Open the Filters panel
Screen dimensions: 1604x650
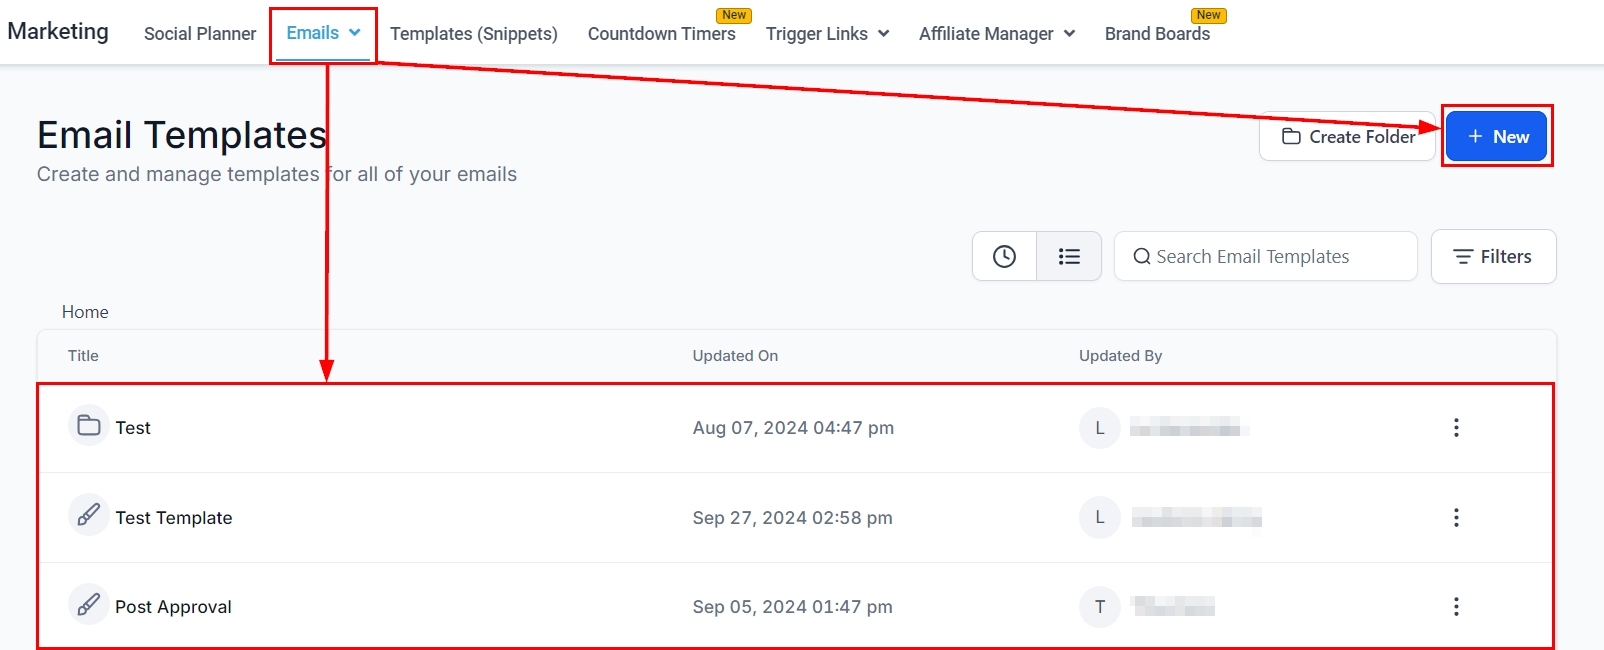pyautogui.click(x=1493, y=256)
